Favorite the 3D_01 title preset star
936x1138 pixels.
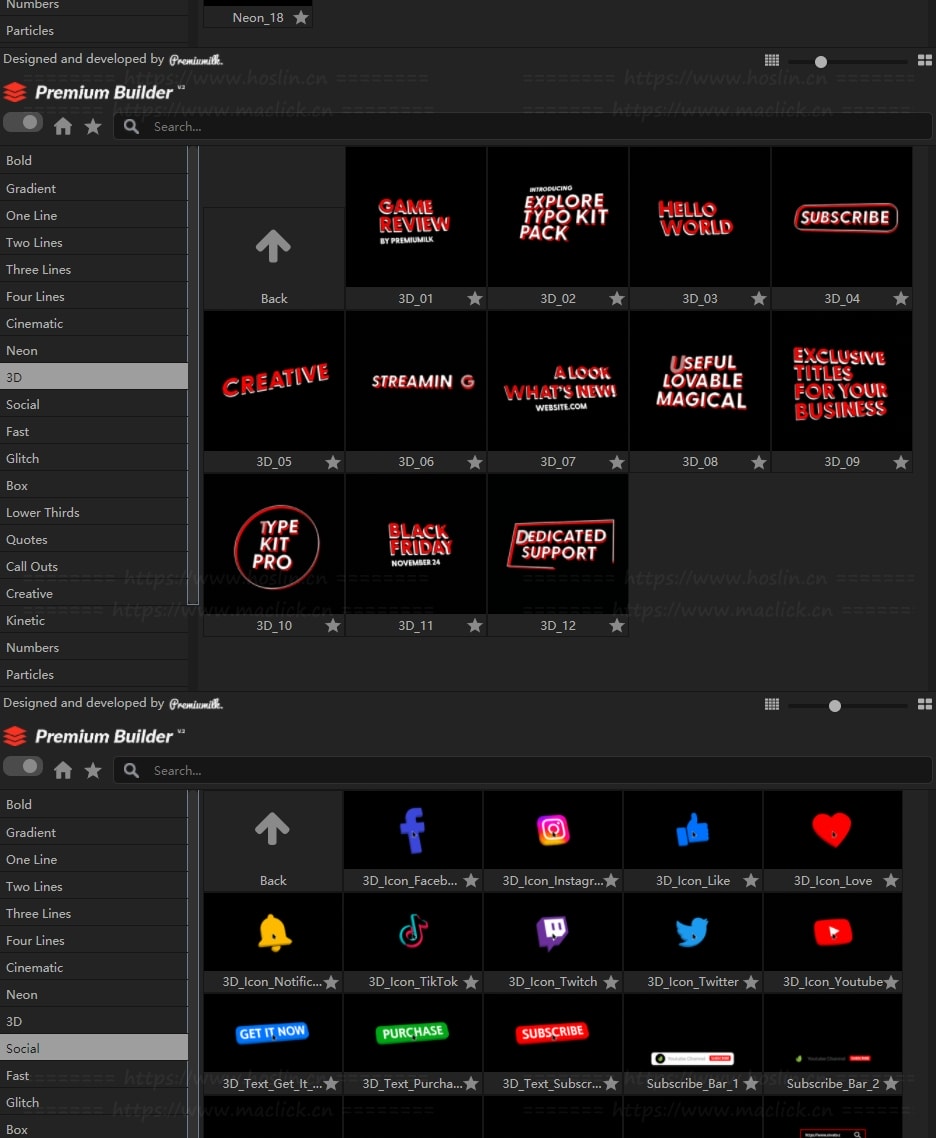[475, 298]
